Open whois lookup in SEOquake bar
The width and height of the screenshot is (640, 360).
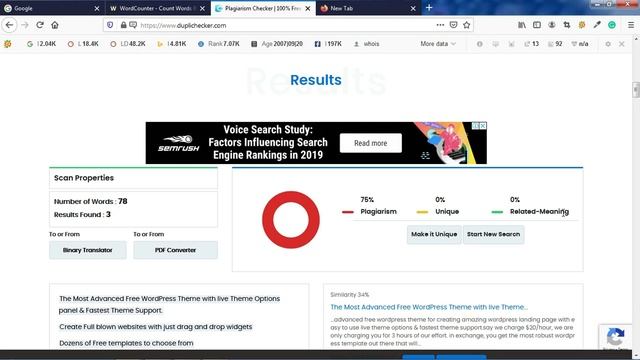point(367,44)
